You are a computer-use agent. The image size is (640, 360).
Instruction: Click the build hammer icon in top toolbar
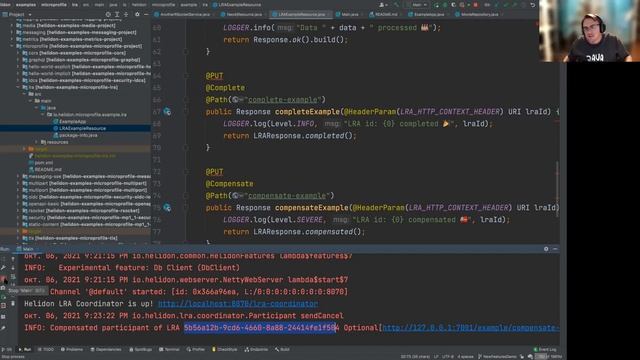(x=396, y=5)
